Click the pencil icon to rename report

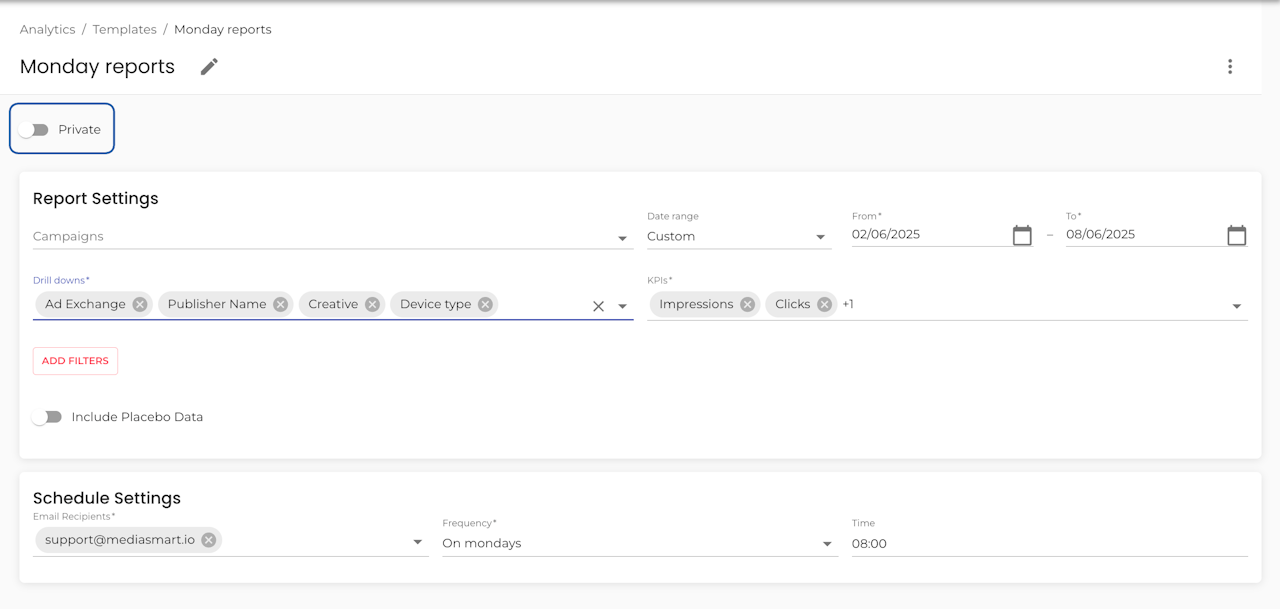pyautogui.click(x=209, y=67)
